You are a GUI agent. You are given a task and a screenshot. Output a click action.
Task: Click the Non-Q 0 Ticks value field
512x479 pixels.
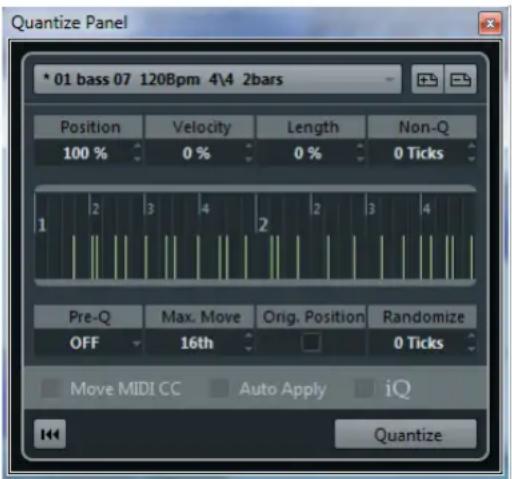coord(419,153)
